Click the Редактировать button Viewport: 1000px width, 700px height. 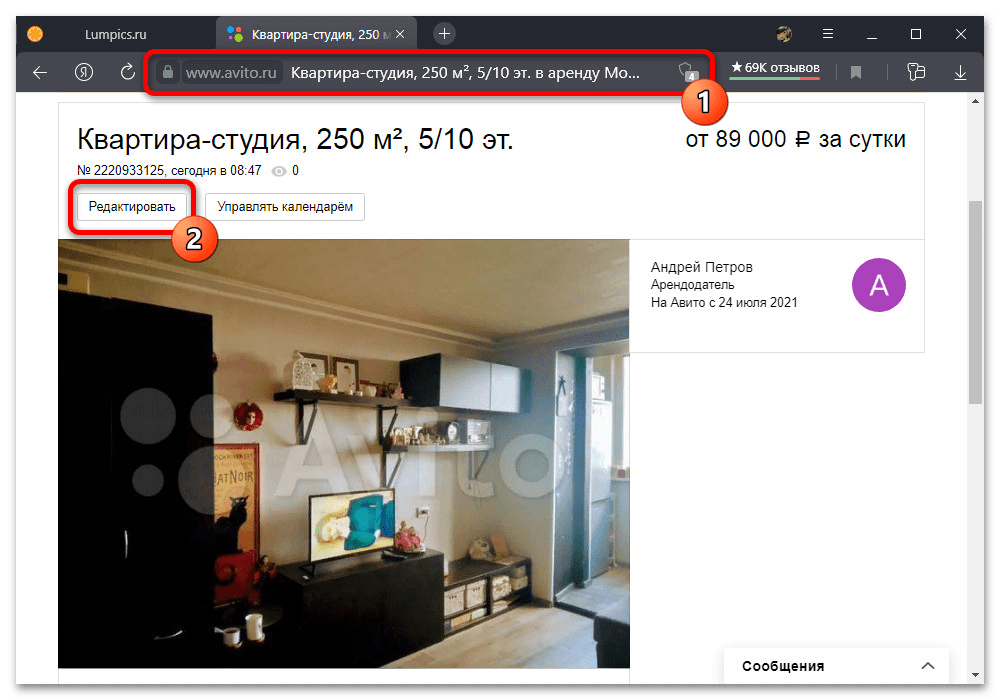pyautogui.click(x=131, y=206)
